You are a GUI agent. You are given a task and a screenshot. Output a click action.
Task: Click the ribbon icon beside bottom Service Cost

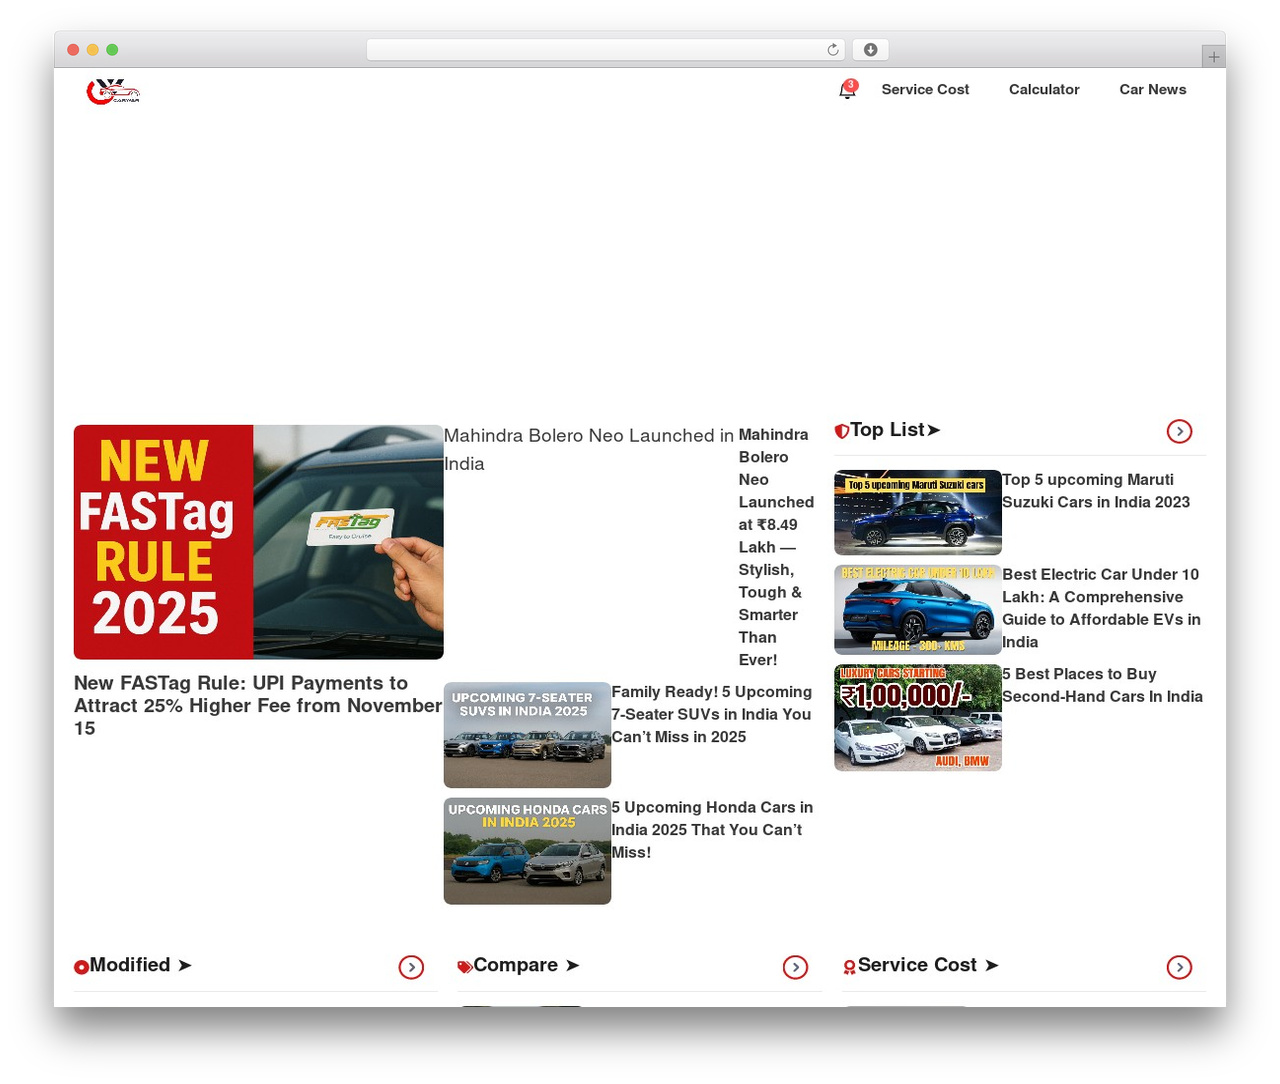tap(849, 967)
